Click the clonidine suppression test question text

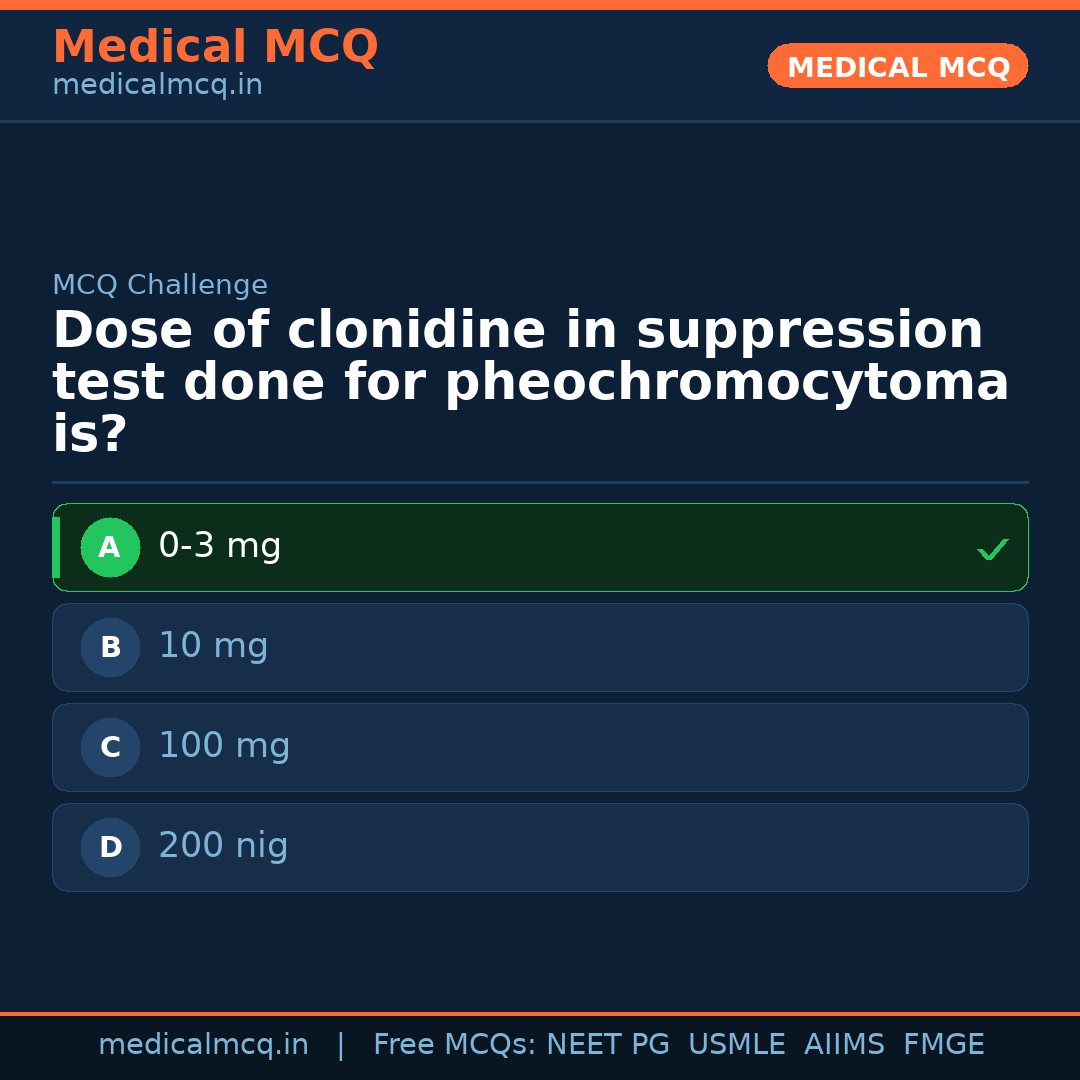(530, 383)
